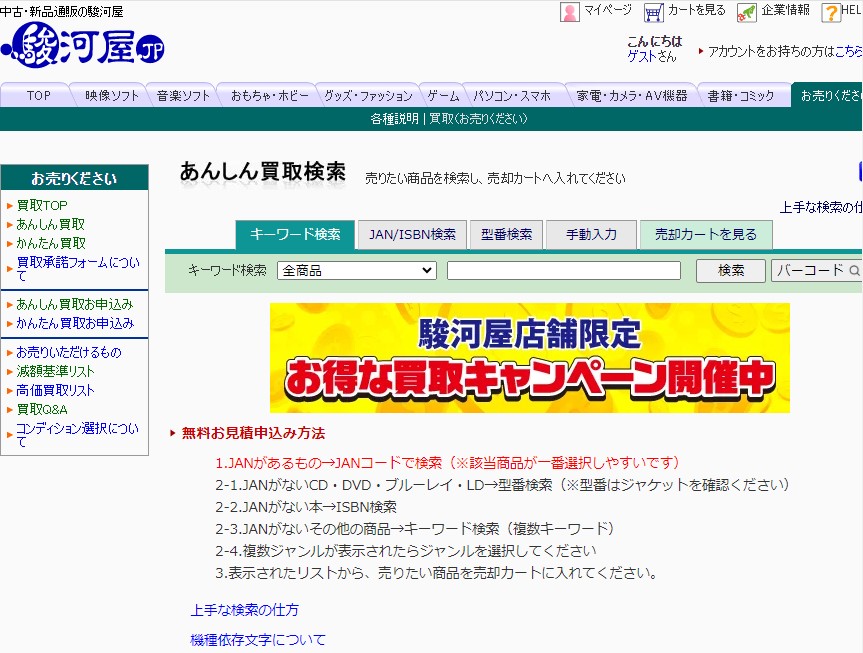Click the keyword search text field
Screen dimensions: 863x653
tap(564, 270)
